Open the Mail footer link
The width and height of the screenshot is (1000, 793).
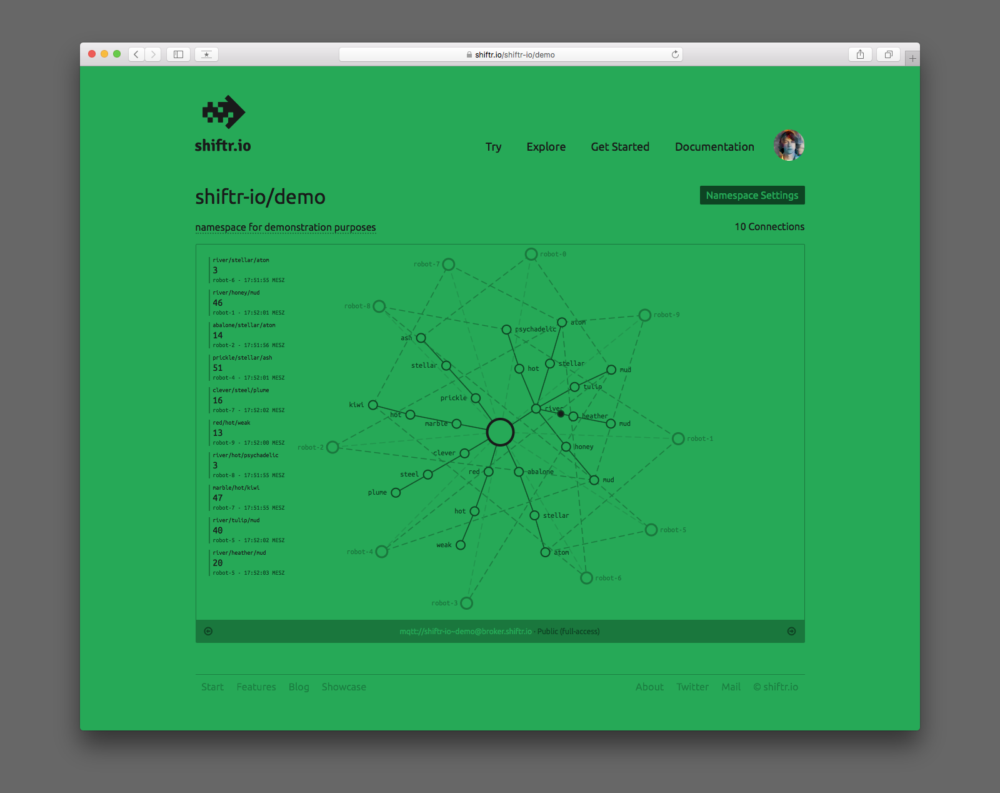click(731, 687)
